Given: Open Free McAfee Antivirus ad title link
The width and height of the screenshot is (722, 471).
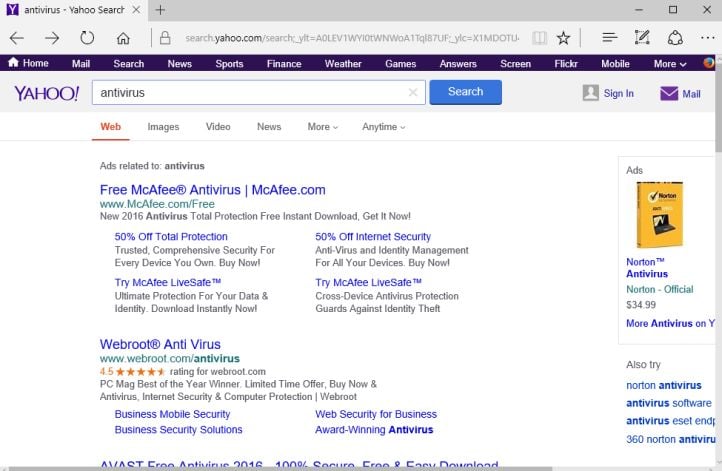Looking at the screenshot, I should coord(213,190).
